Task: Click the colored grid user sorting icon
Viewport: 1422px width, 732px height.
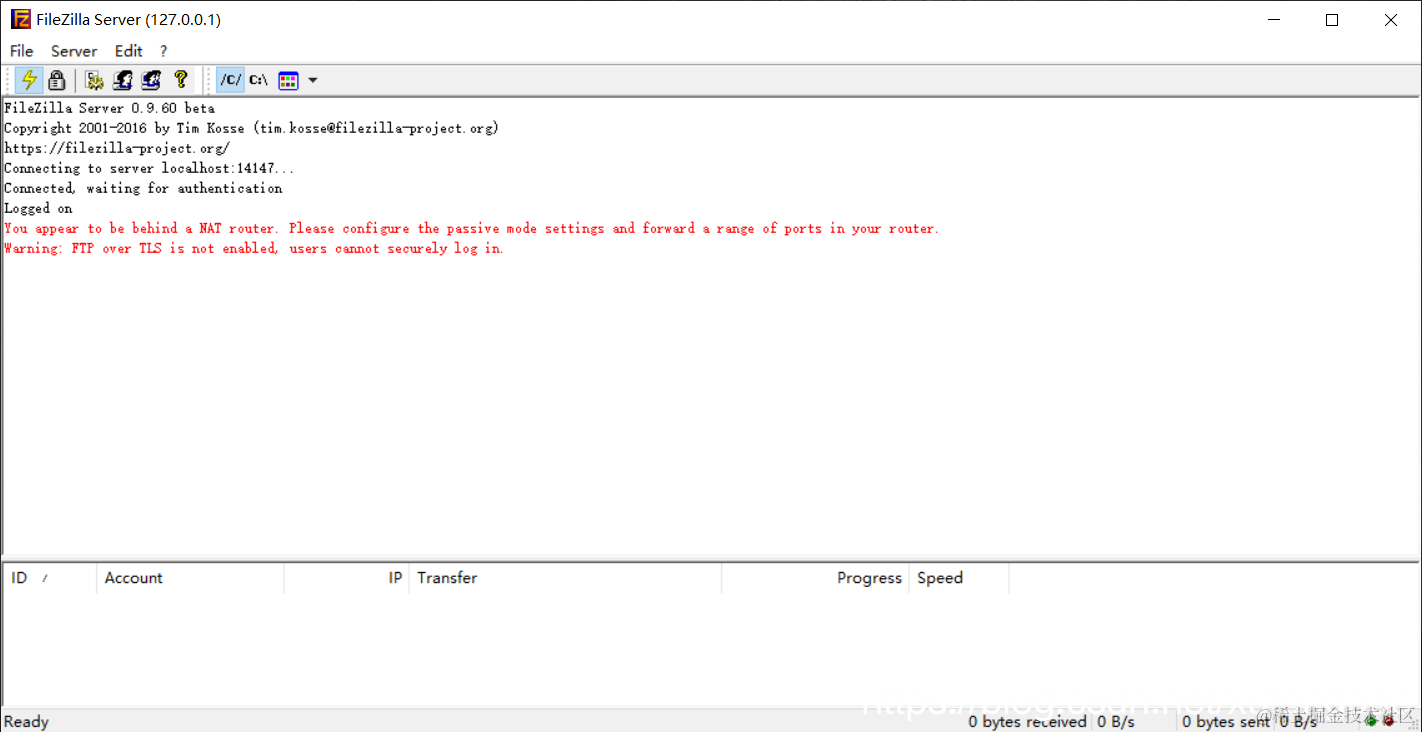Action: [x=288, y=80]
